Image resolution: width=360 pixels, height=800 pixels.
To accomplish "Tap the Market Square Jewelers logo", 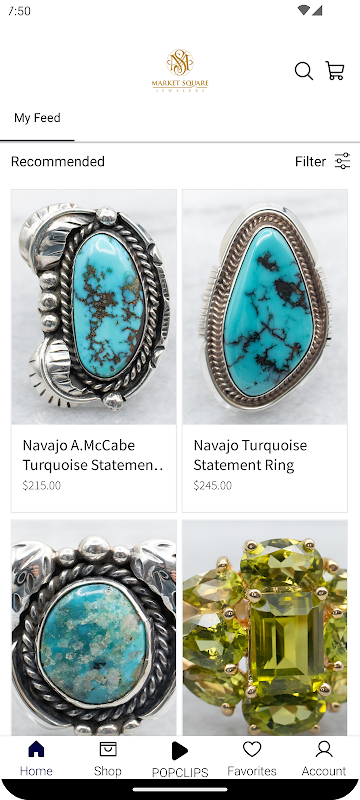I will [180, 70].
